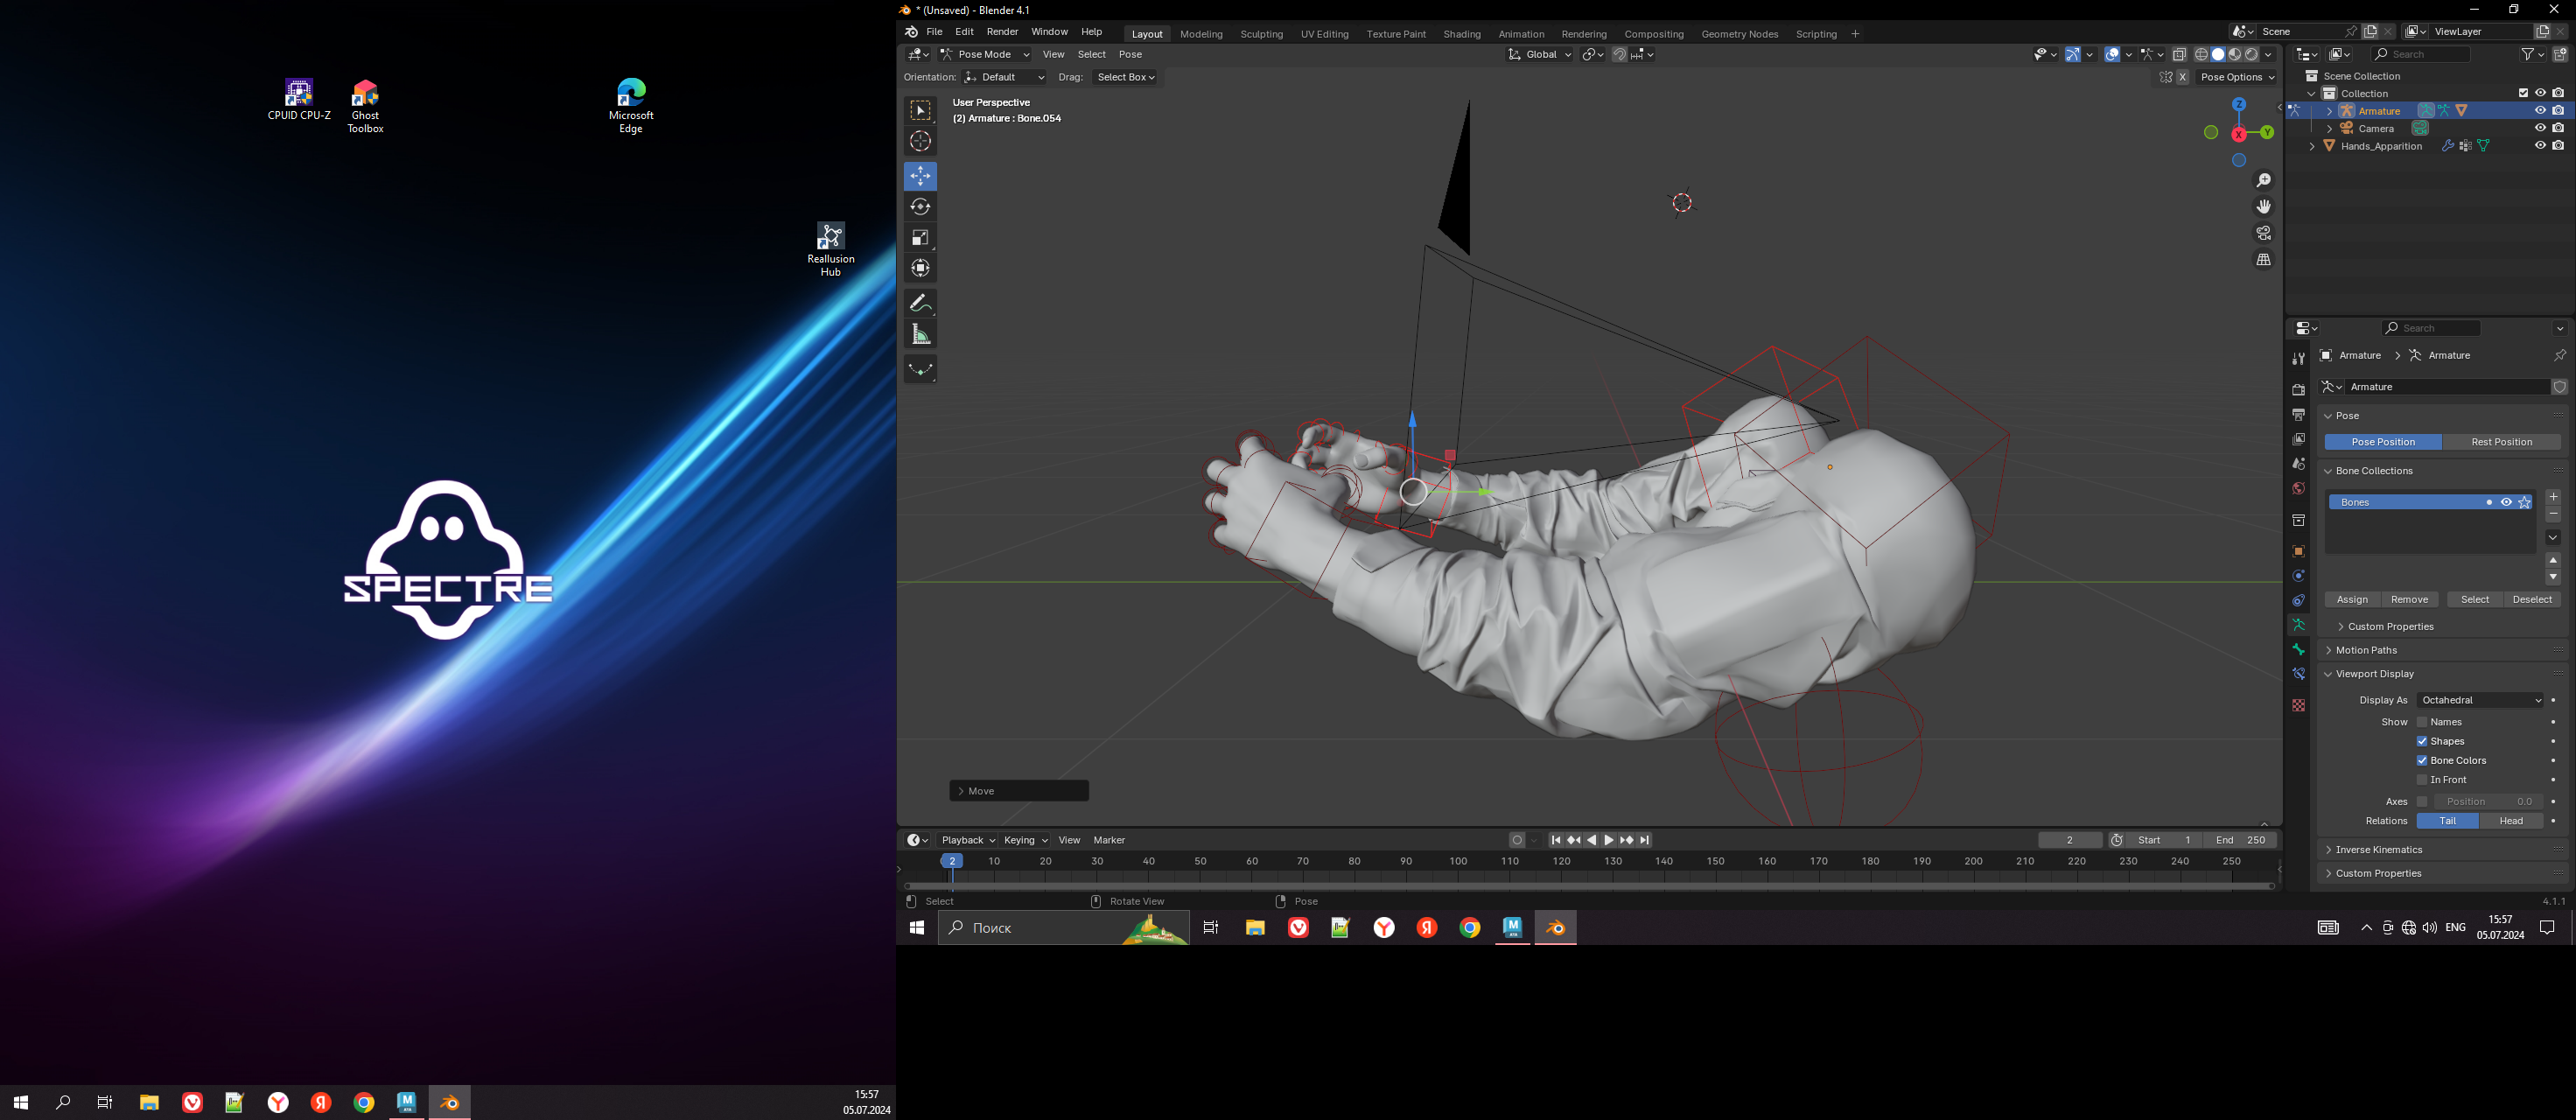Open the Pose Mode dropdown
This screenshot has height=1120, width=2576.
click(x=984, y=55)
